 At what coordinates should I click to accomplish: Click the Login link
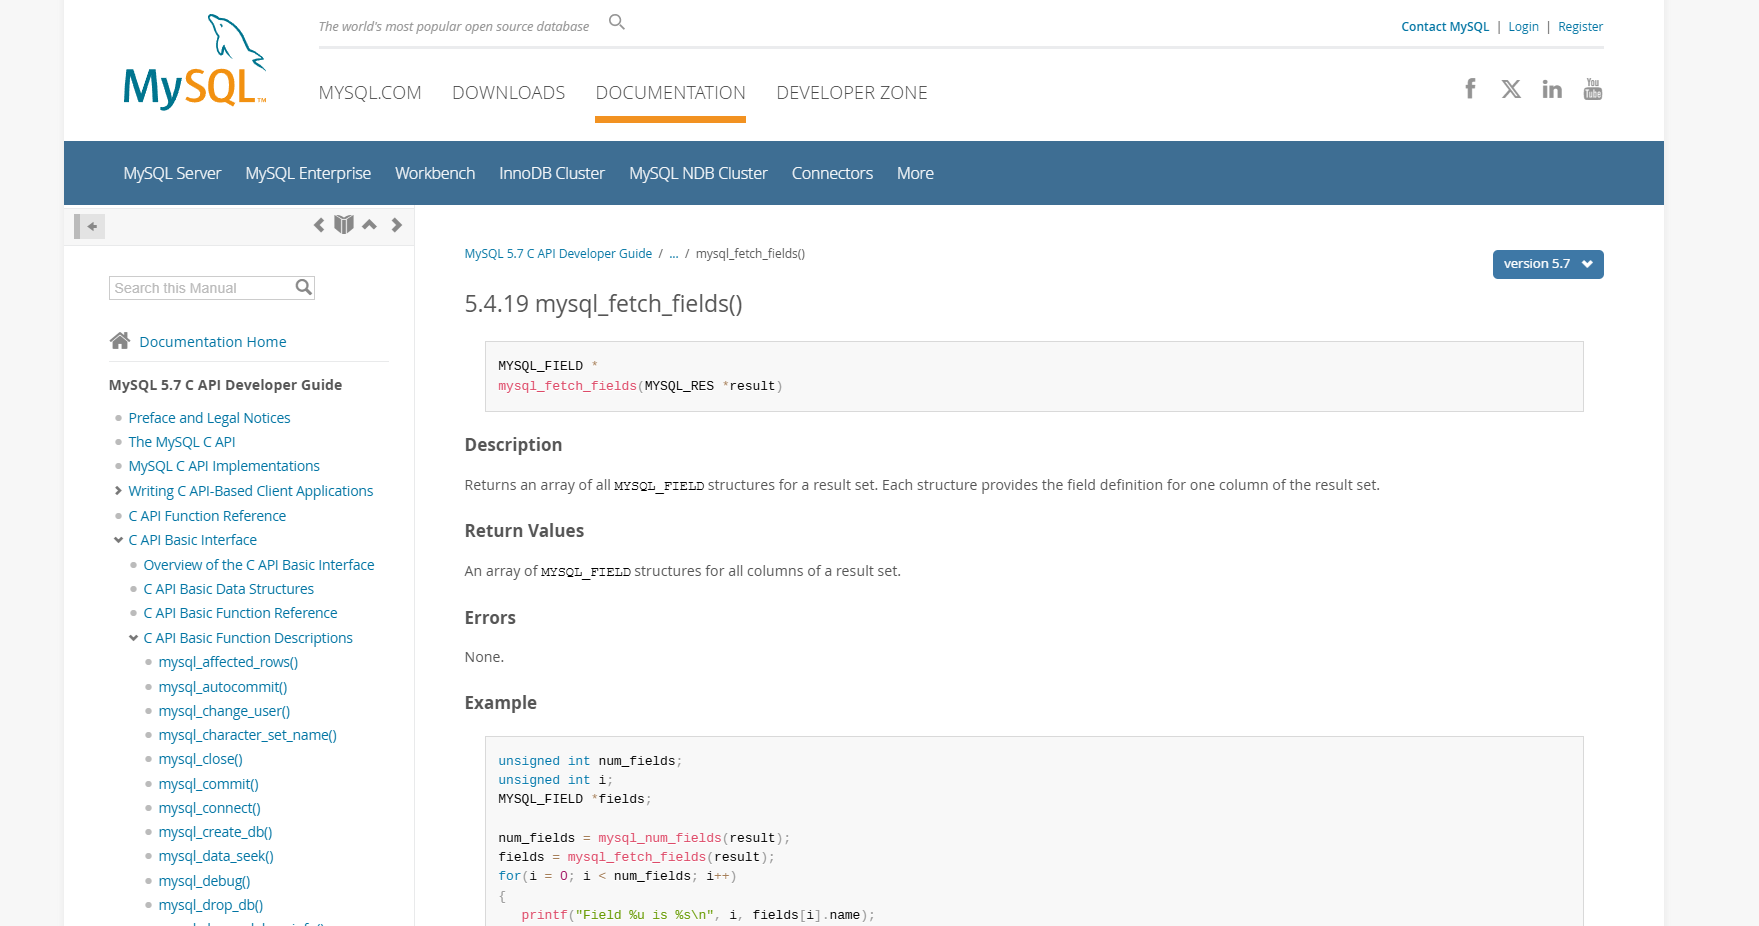pos(1523,27)
